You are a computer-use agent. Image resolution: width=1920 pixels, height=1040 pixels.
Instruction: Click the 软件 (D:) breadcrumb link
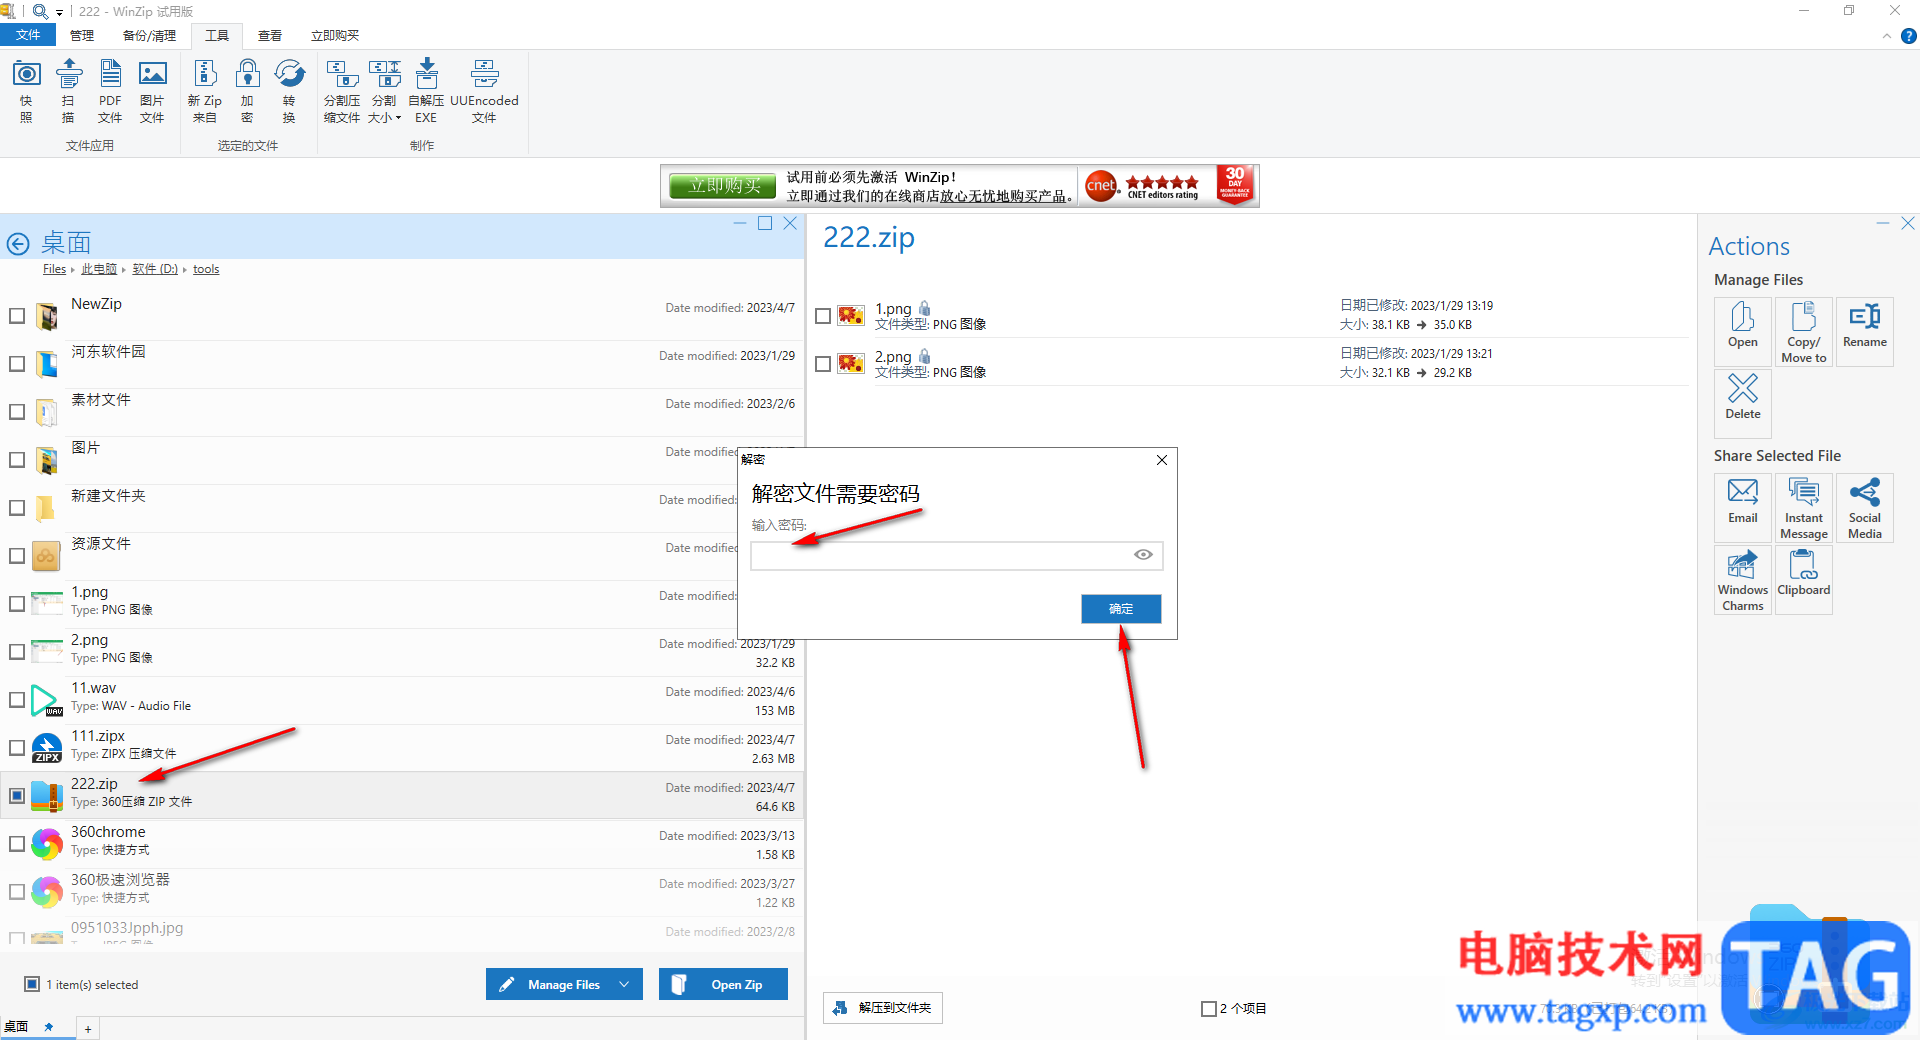pos(155,269)
